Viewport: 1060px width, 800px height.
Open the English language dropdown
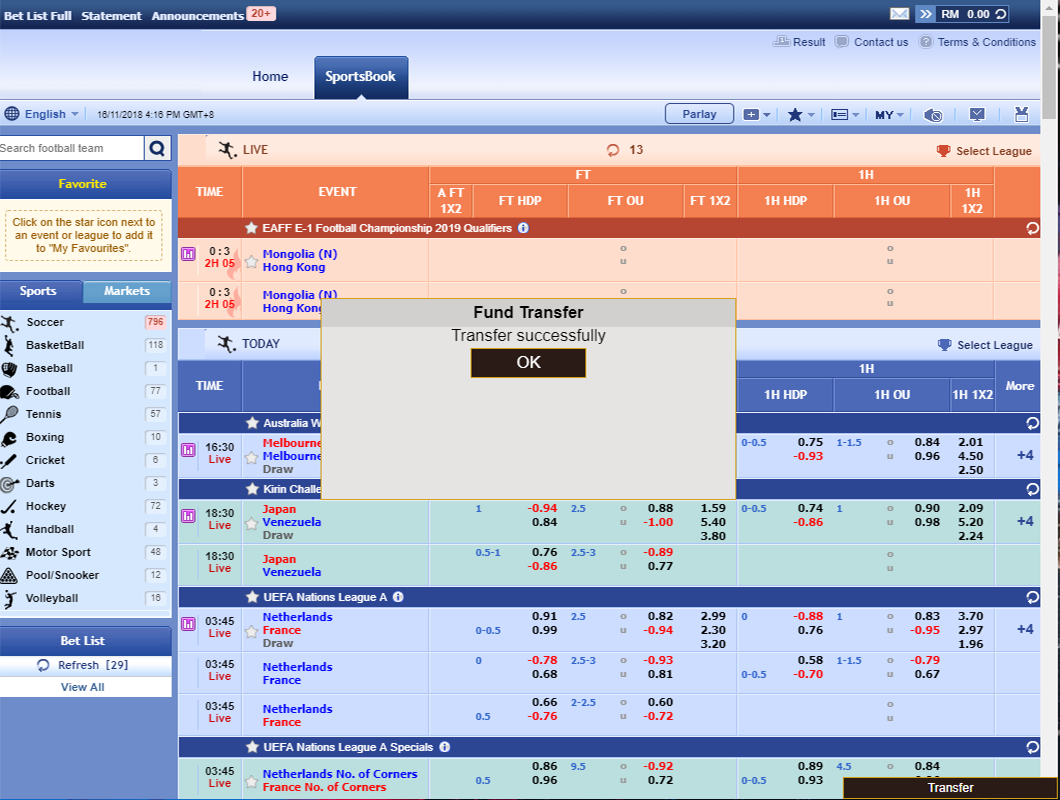click(x=41, y=114)
